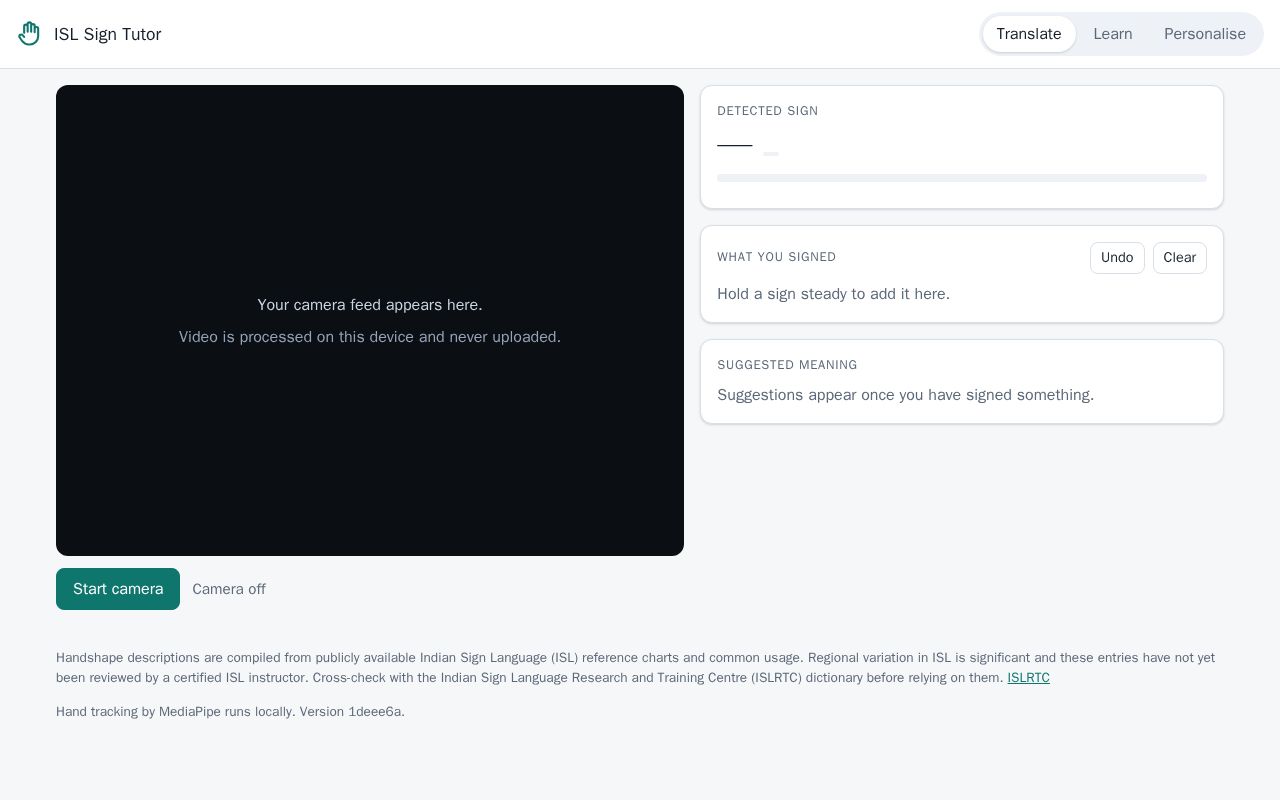Open the ISLRTC dictionary link
The image size is (1280, 800).
tap(1028, 678)
